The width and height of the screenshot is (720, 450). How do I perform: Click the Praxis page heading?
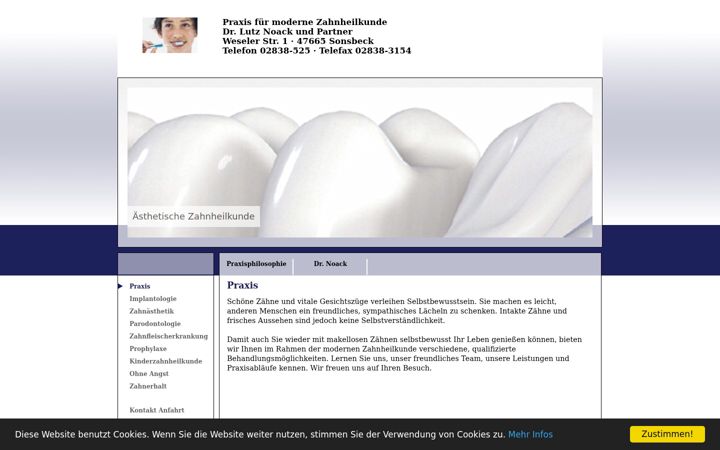click(242, 285)
